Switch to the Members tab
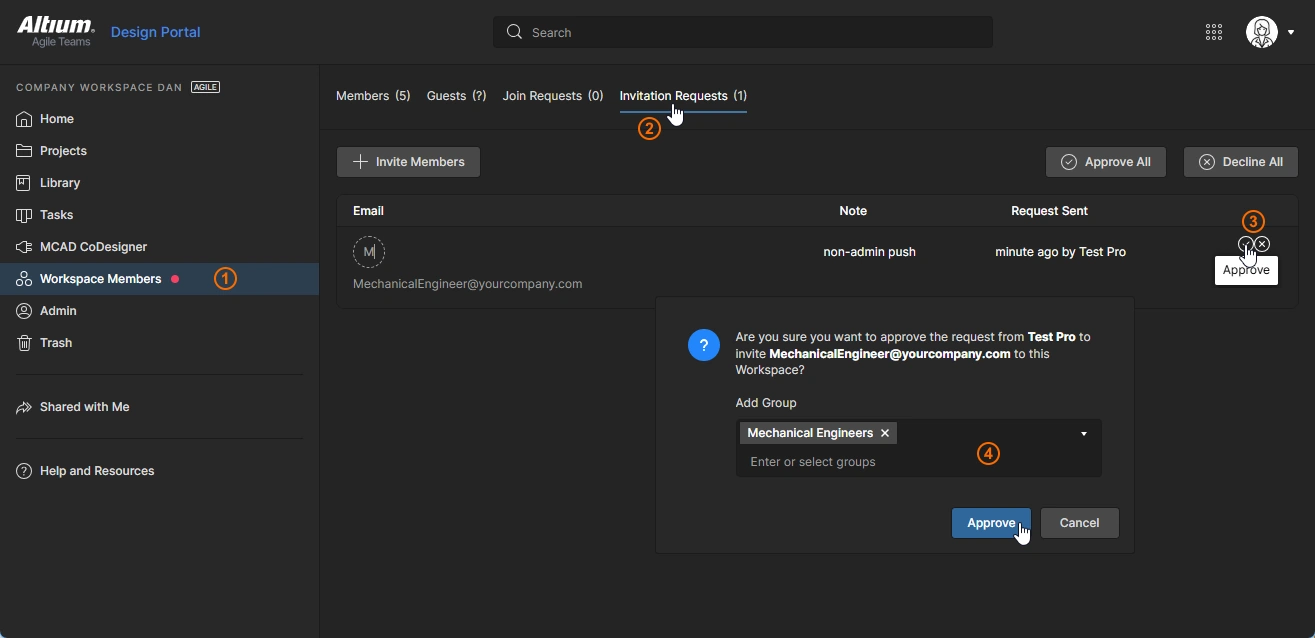The image size is (1315, 638). coord(372,96)
